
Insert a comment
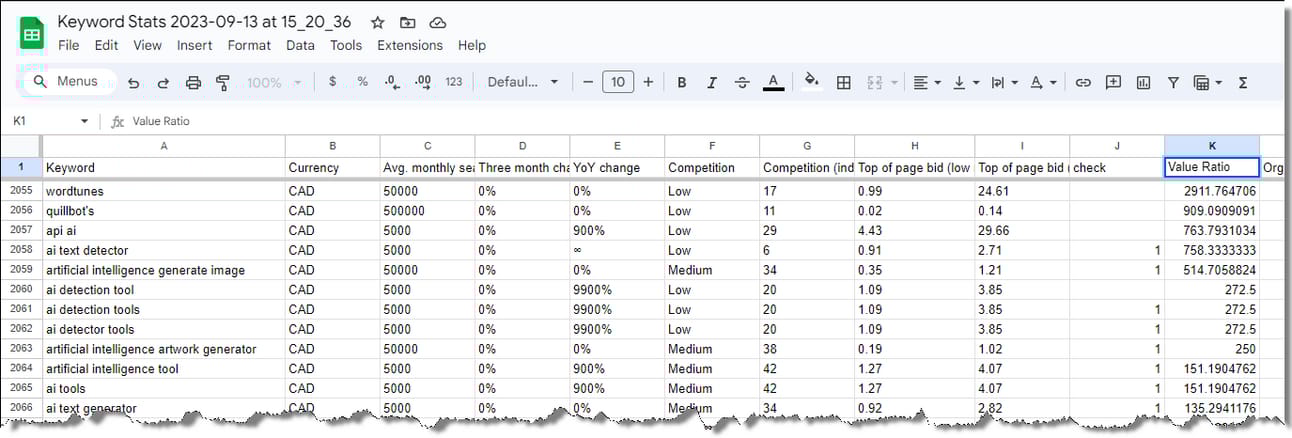pyautogui.click(x=1113, y=82)
